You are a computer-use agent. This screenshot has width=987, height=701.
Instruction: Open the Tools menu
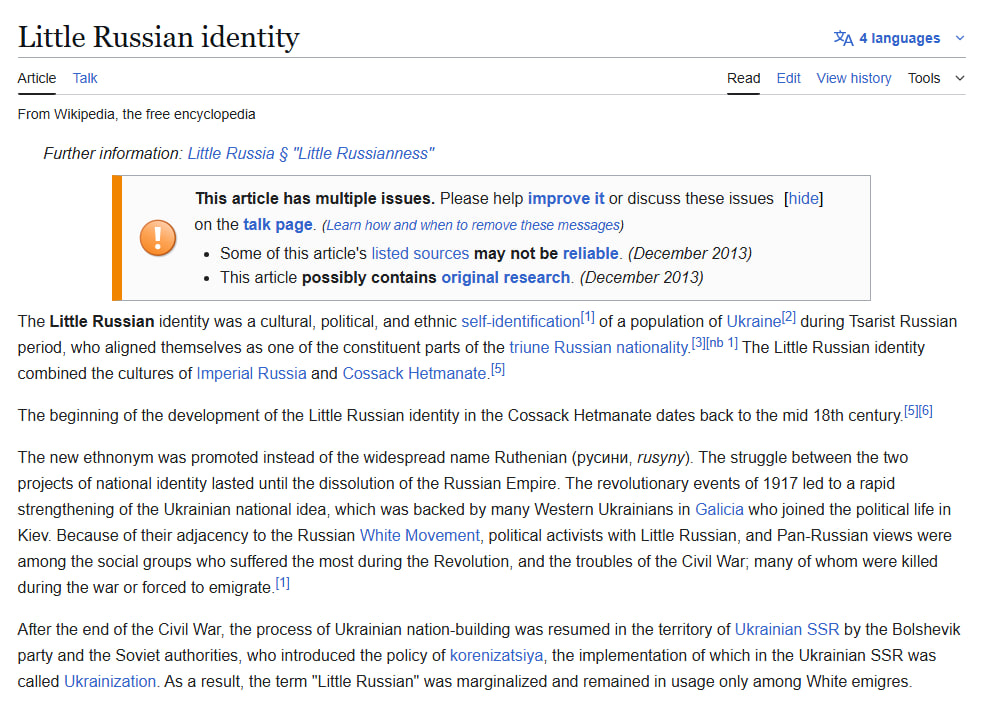pyautogui.click(x=923, y=78)
